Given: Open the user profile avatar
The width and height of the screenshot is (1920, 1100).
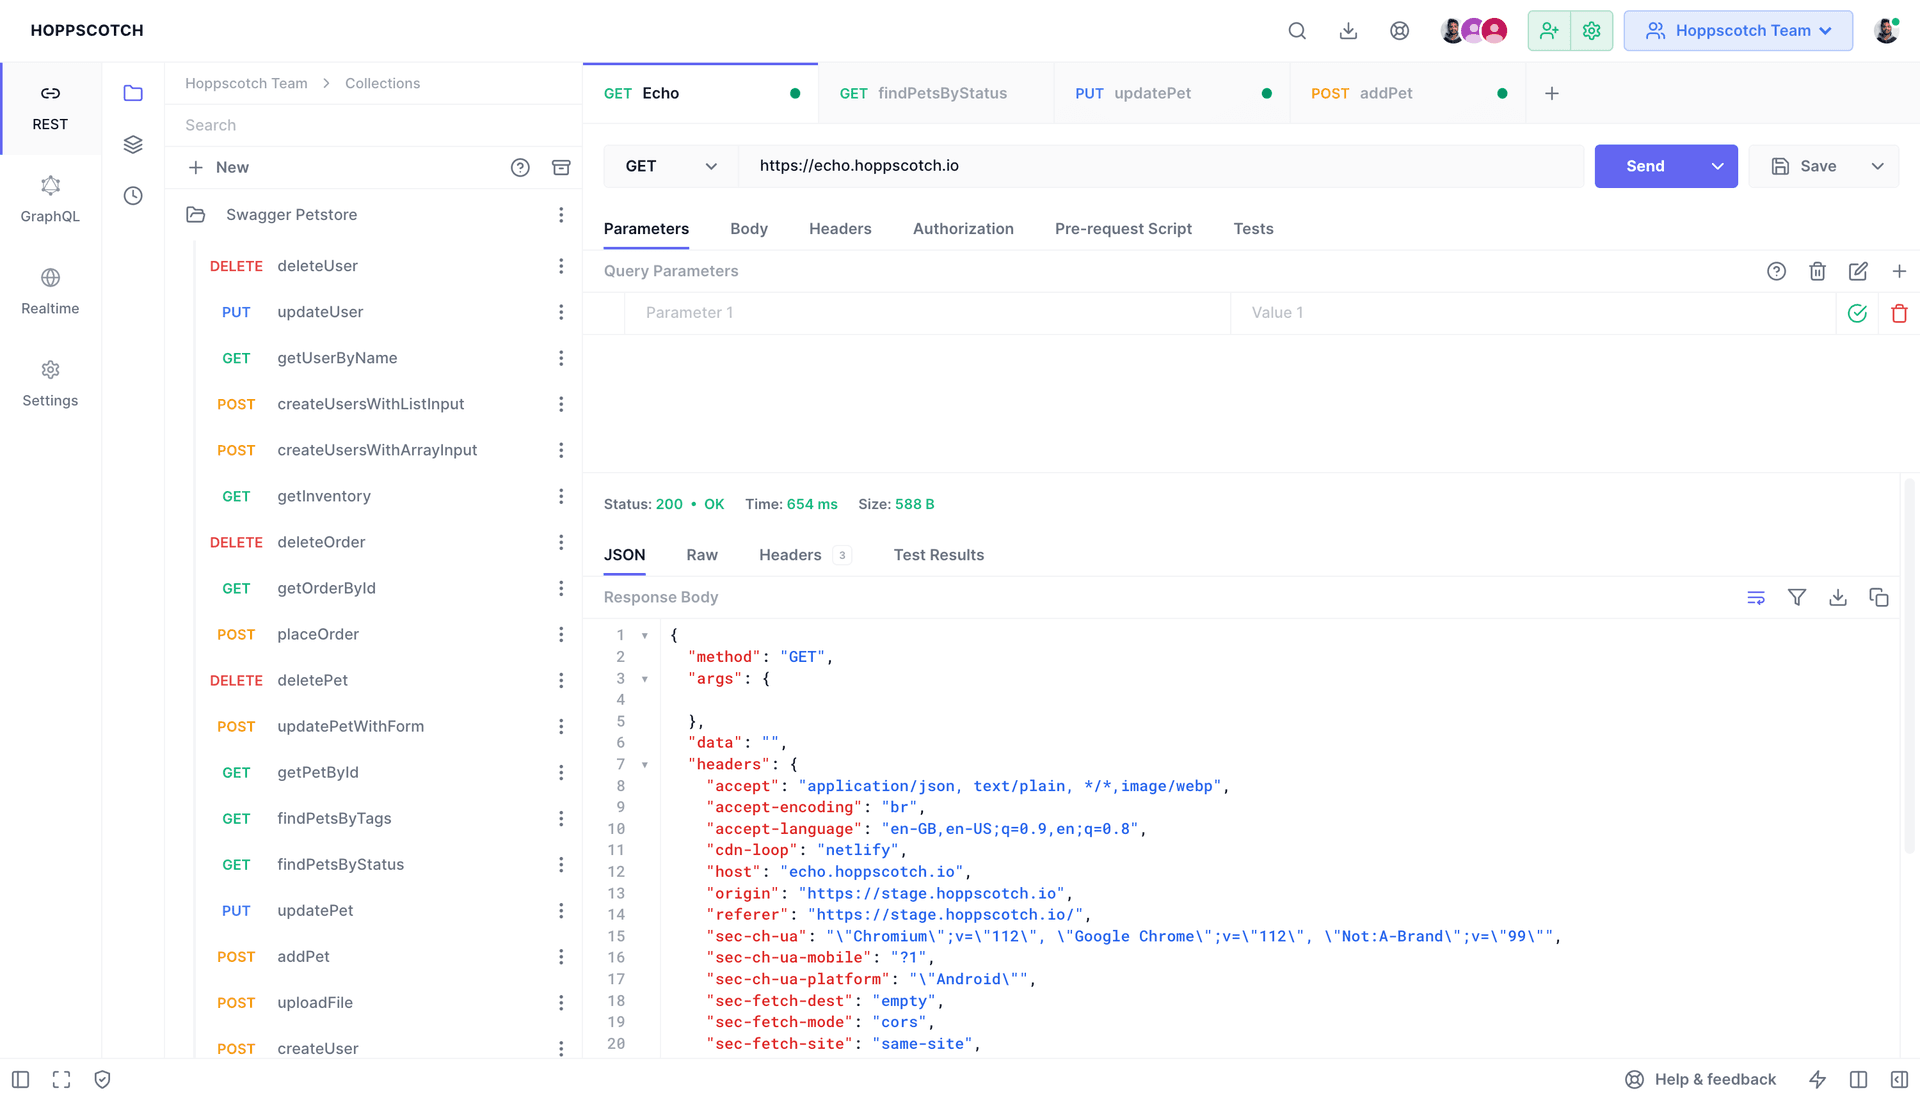Looking at the screenshot, I should click(x=1886, y=31).
